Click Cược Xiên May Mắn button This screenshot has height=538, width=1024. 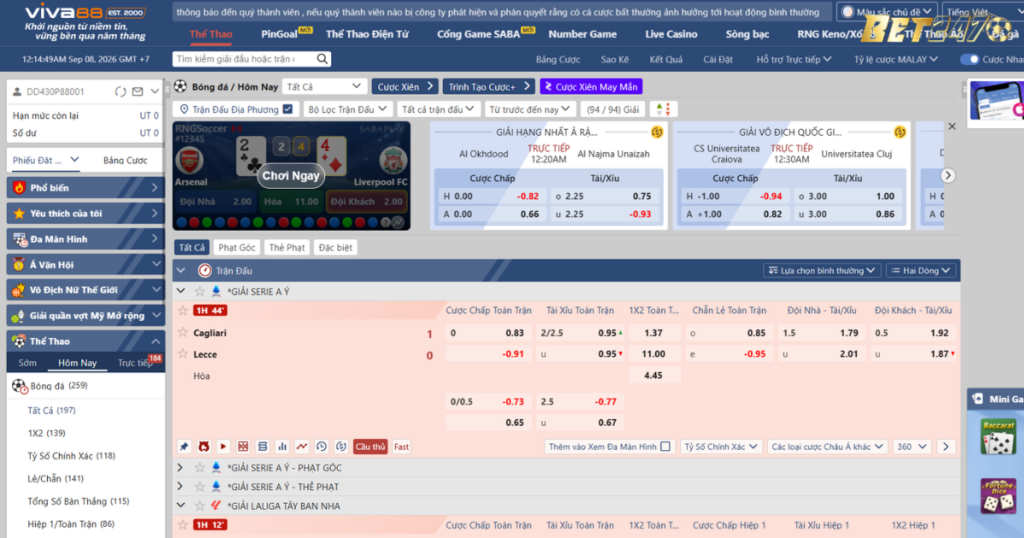click(591, 86)
